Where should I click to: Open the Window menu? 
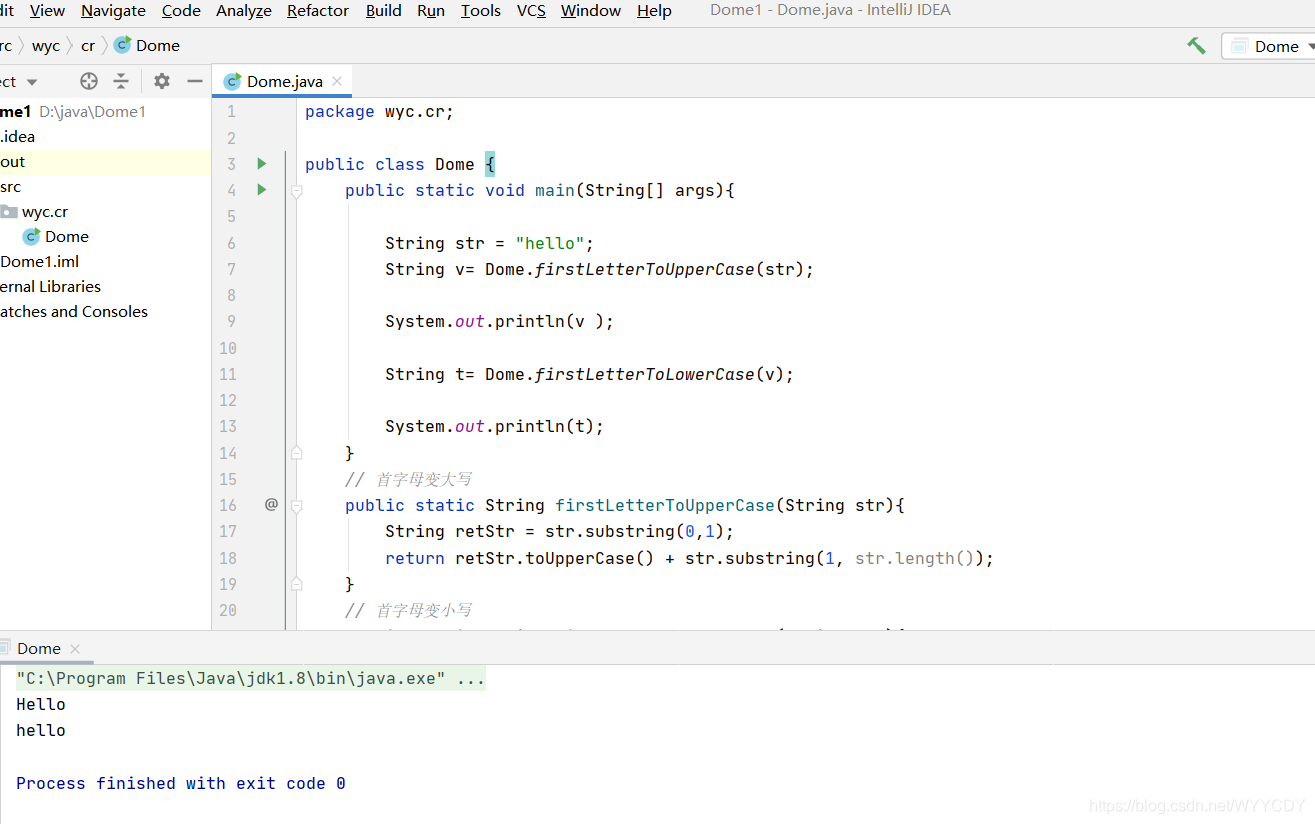click(x=591, y=11)
